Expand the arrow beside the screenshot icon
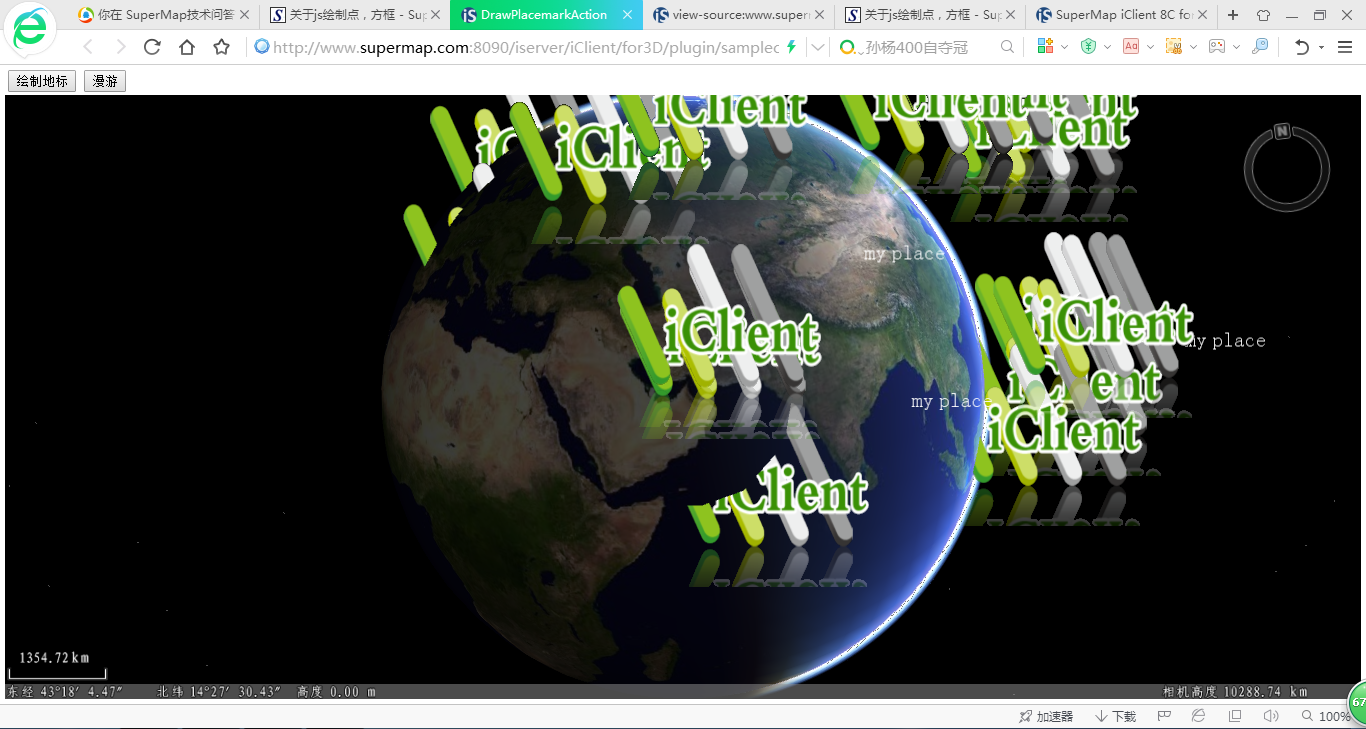Image resolution: width=1366 pixels, height=729 pixels. 1193,47
